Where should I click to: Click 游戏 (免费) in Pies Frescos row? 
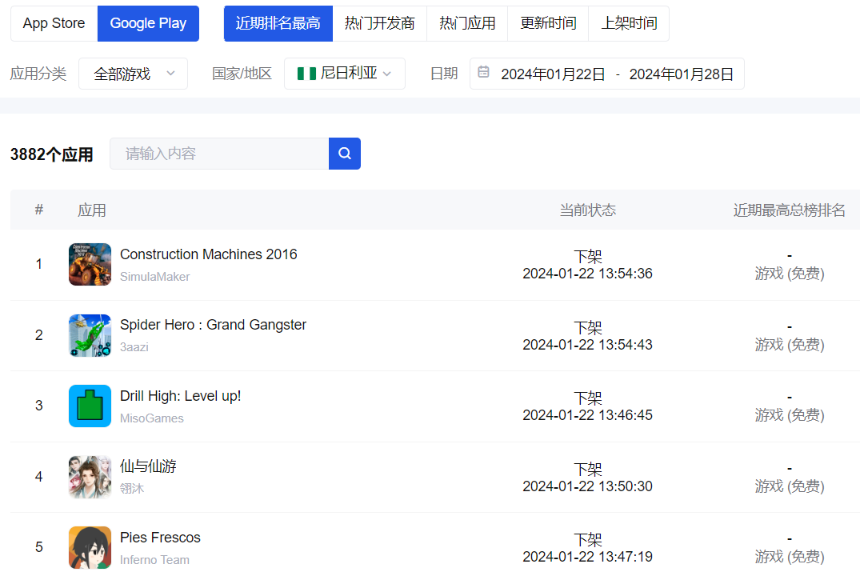pos(789,556)
